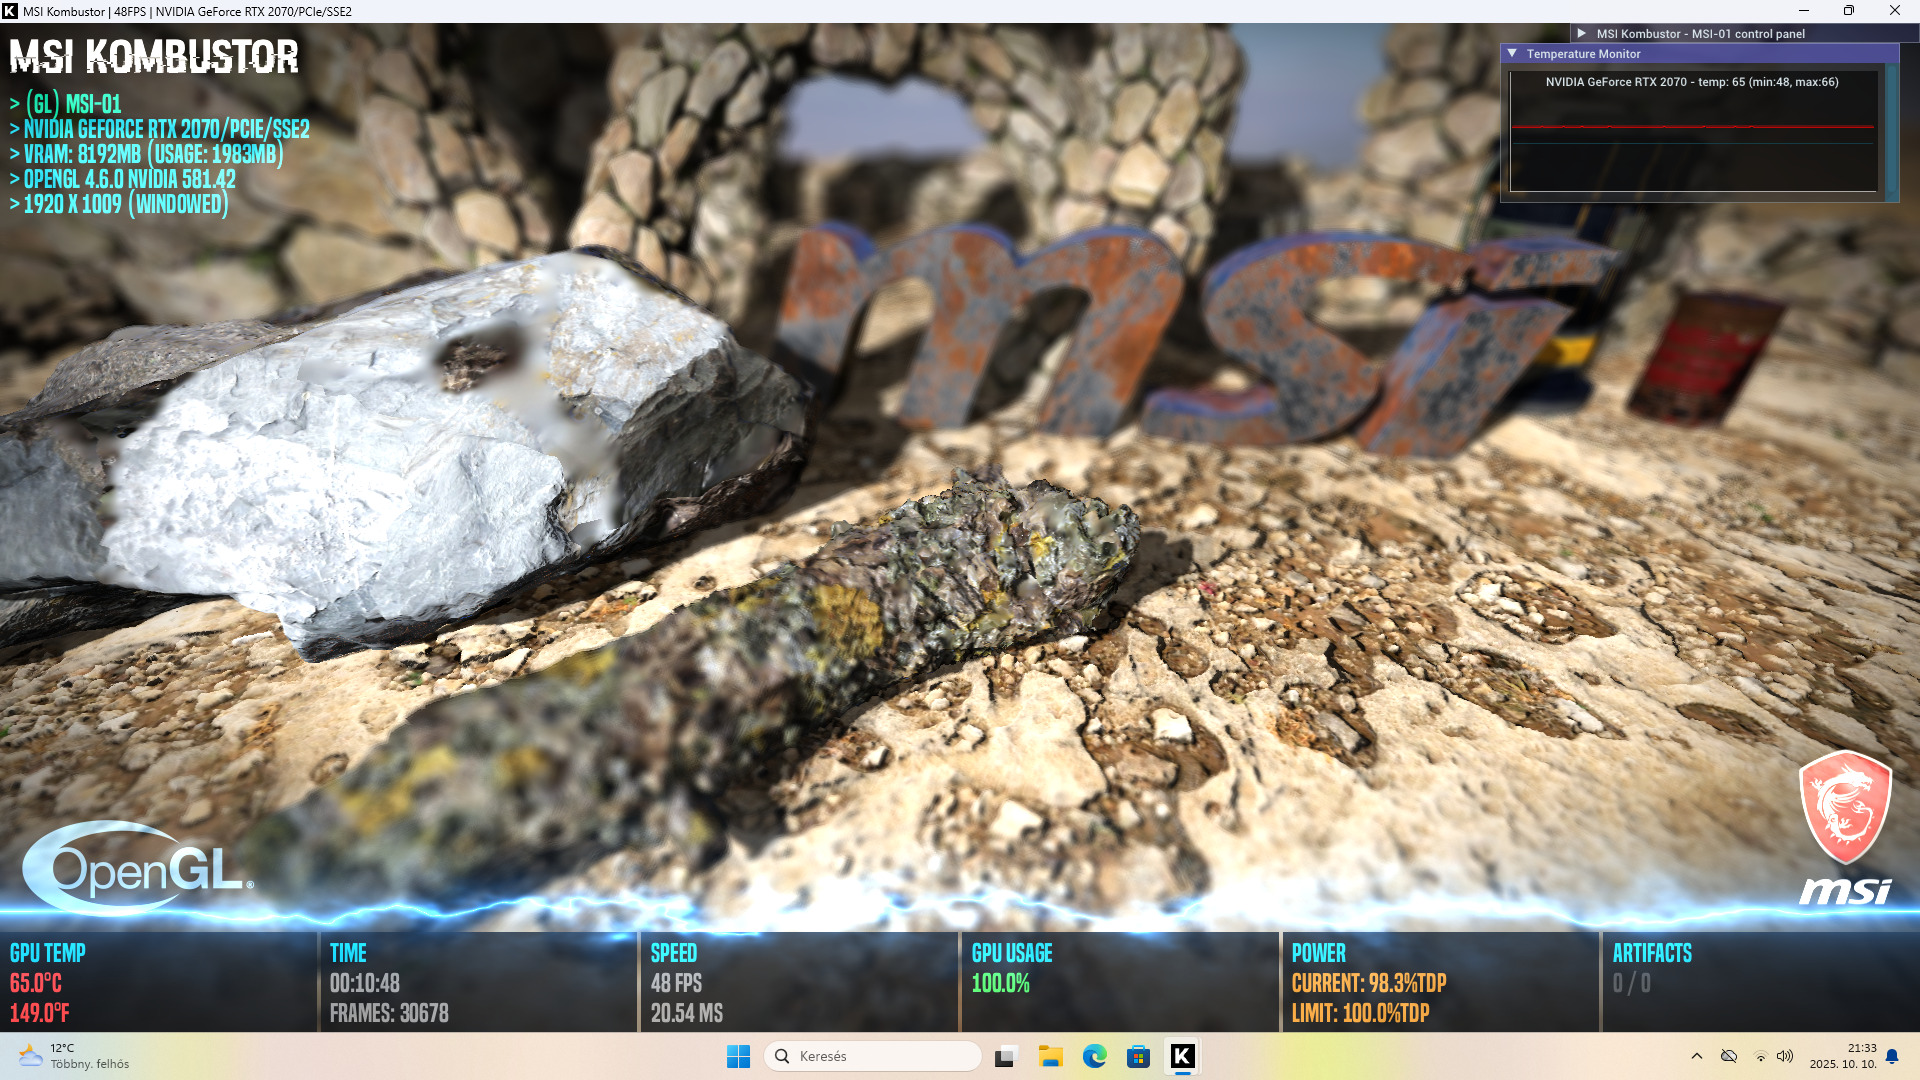Image resolution: width=1920 pixels, height=1080 pixels.
Task: Open Microsoft Edge from the taskbar
Action: pos(1094,1056)
